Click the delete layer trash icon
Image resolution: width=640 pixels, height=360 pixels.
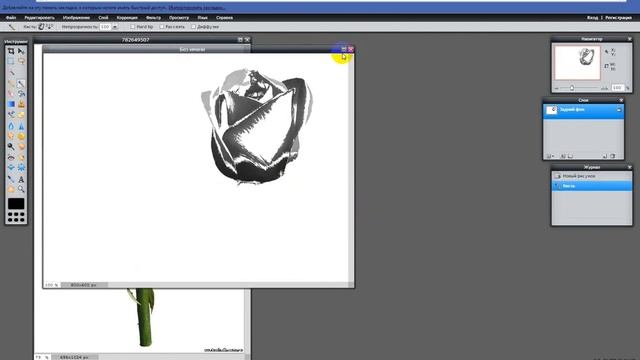(613, 156)
